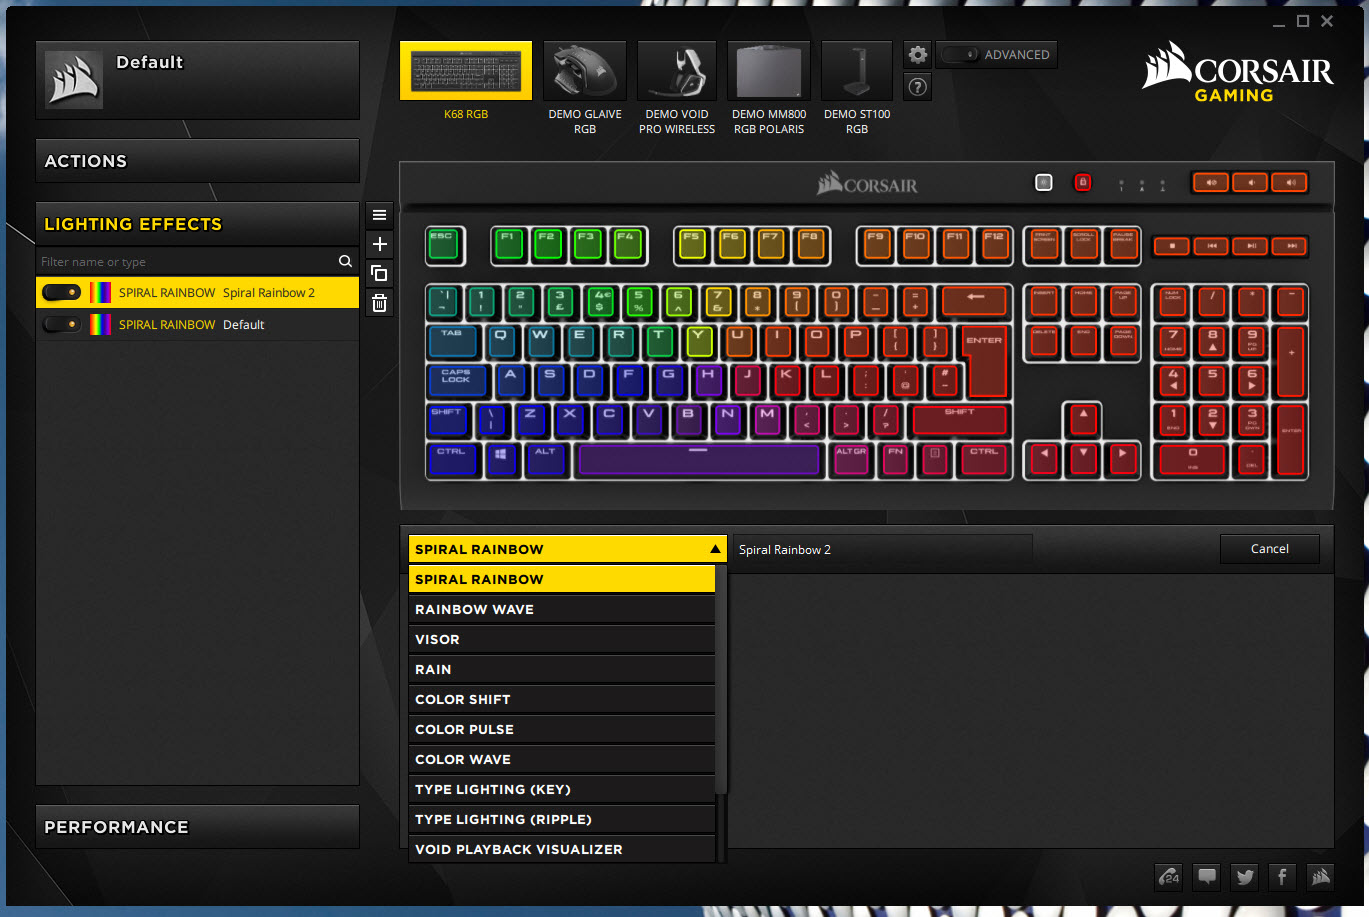Toggle the ADVANCED mode switch

[959, 54]
